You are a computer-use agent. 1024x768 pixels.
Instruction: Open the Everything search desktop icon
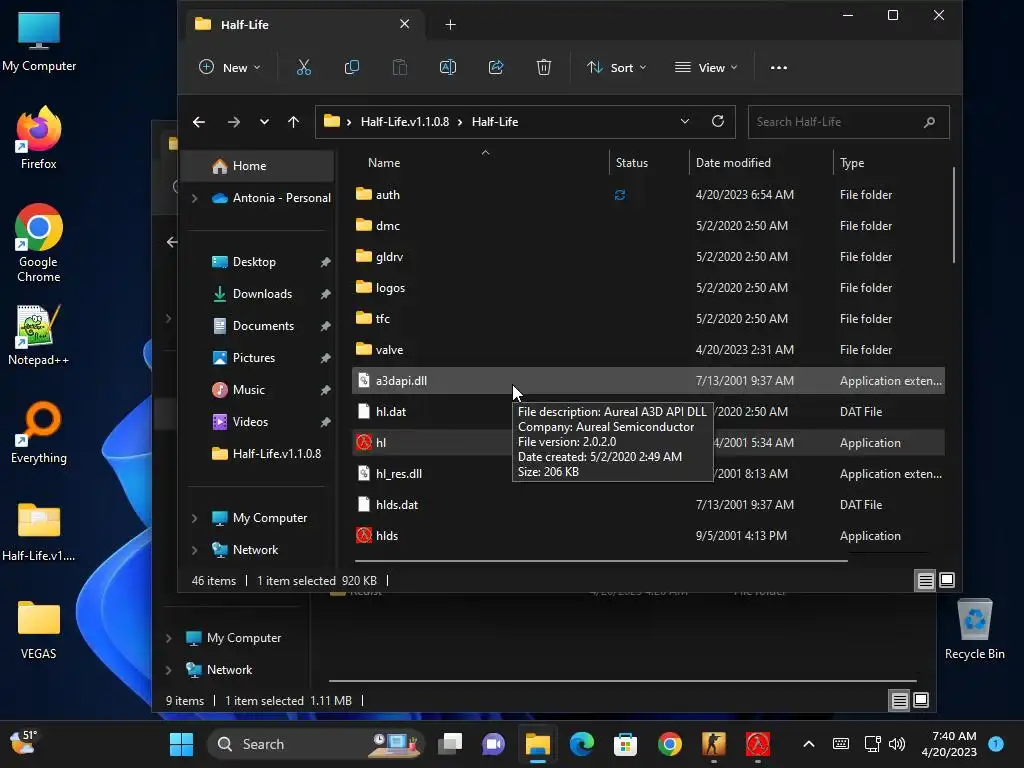click(x=39, y=432)
